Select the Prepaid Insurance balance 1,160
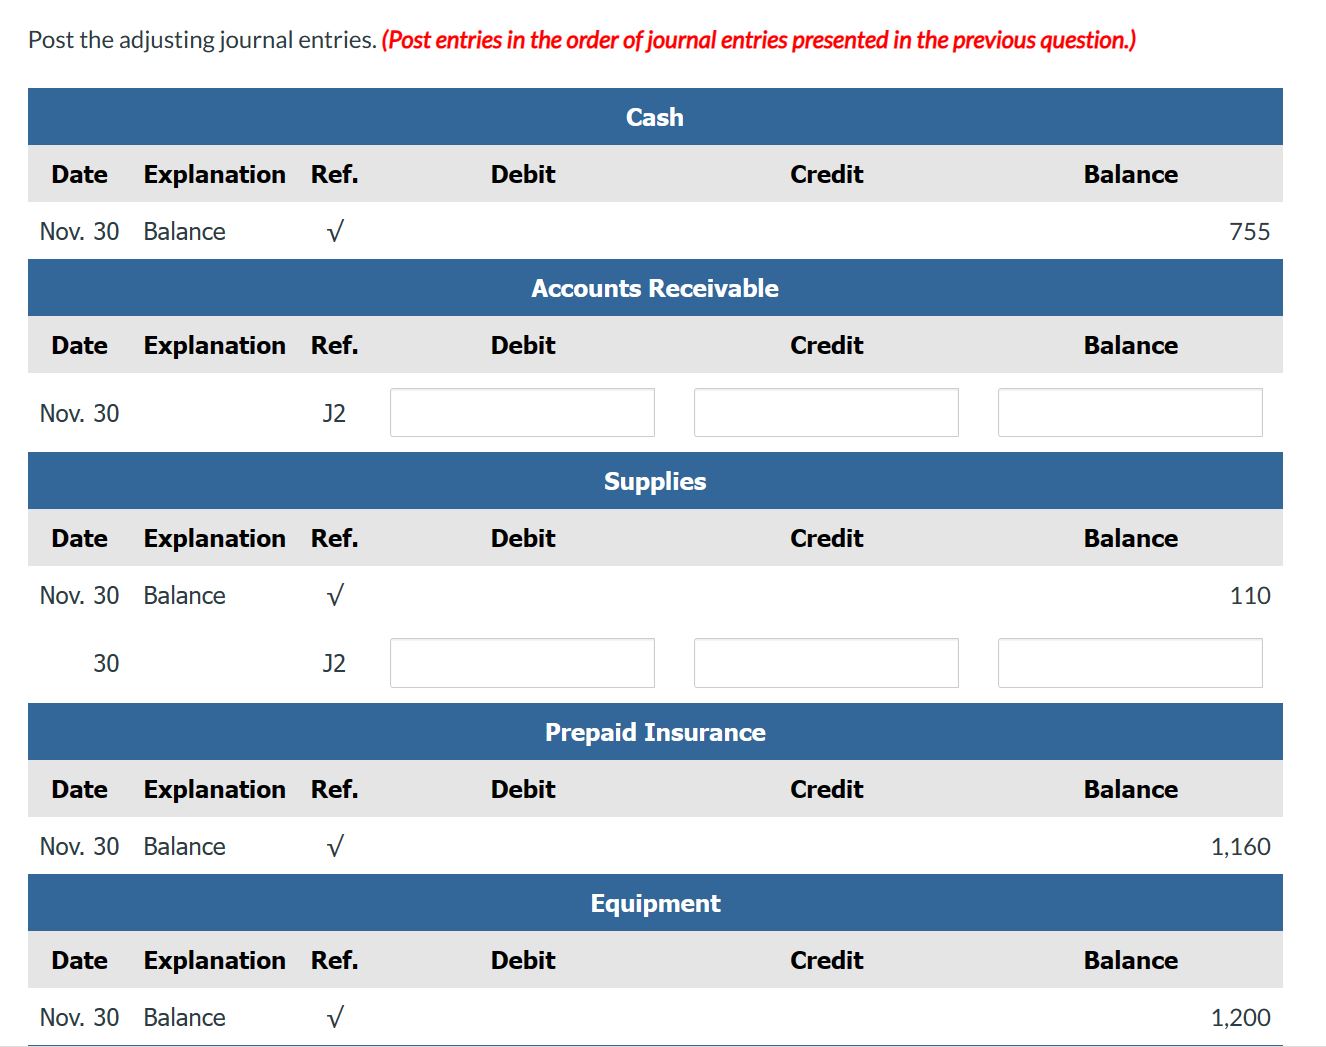The height and width of the screenshot is (1047, 1326). point(1240,847)
